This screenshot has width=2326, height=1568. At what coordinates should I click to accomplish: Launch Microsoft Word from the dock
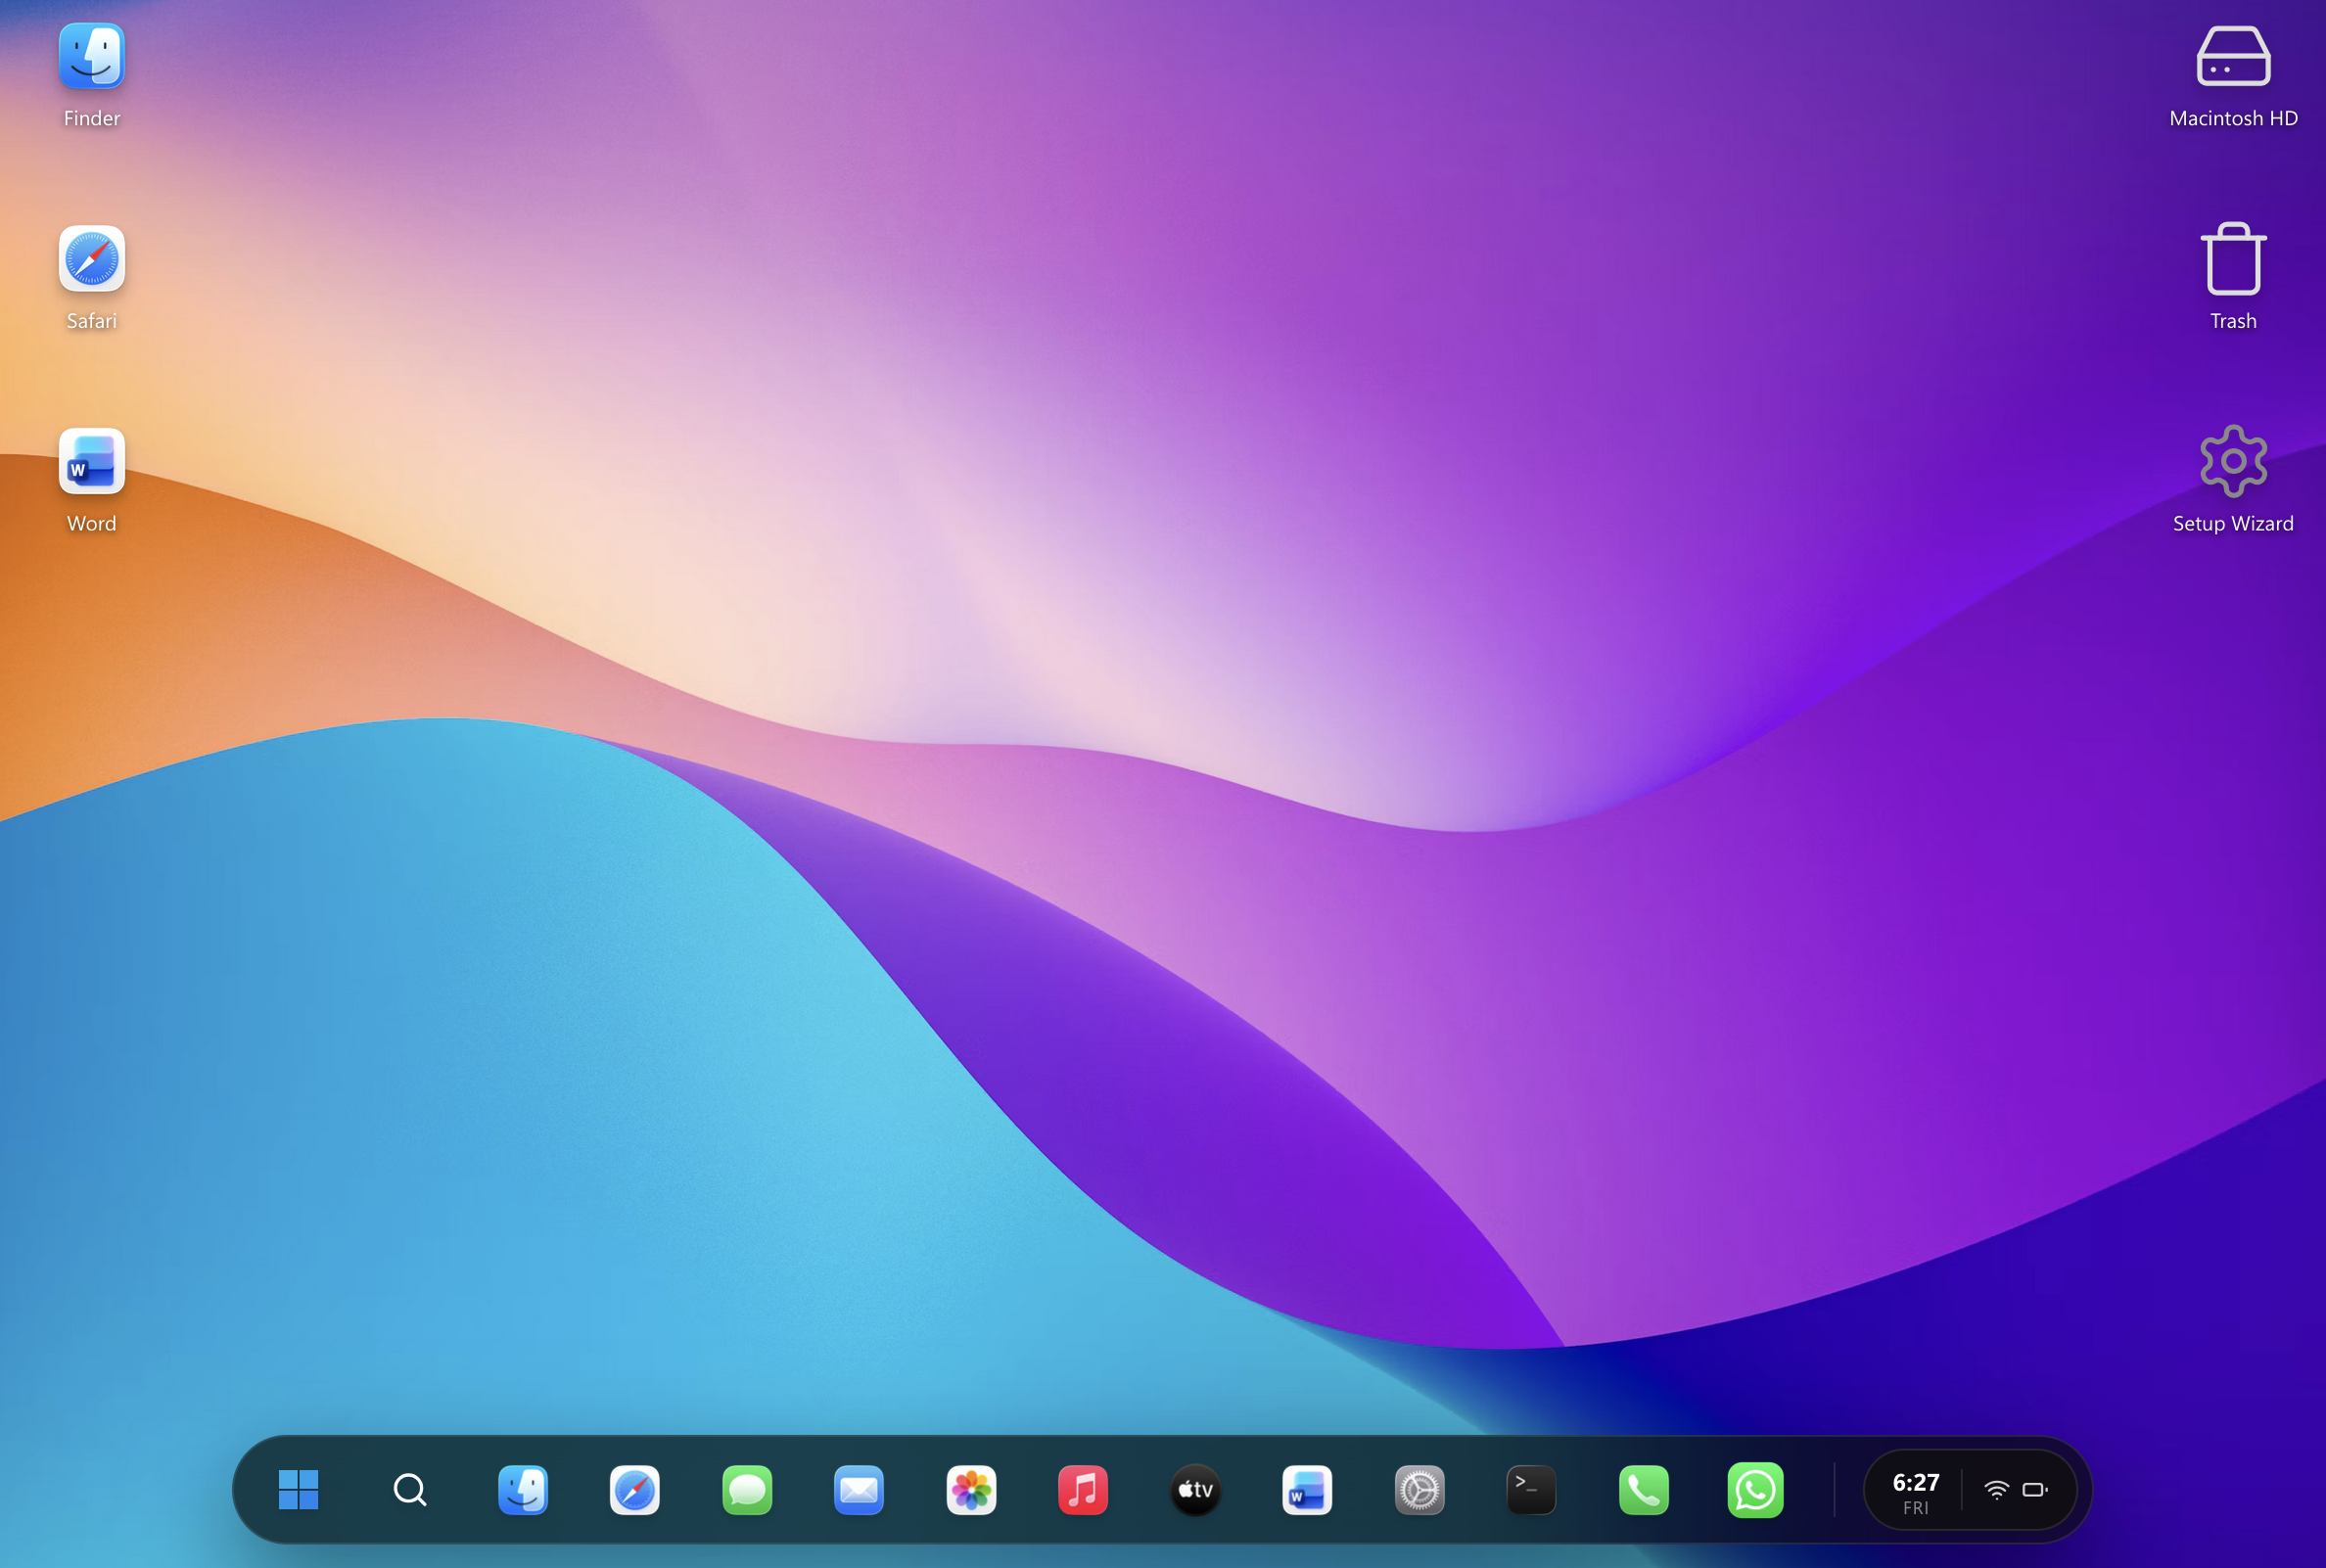click(1307, 1489)
